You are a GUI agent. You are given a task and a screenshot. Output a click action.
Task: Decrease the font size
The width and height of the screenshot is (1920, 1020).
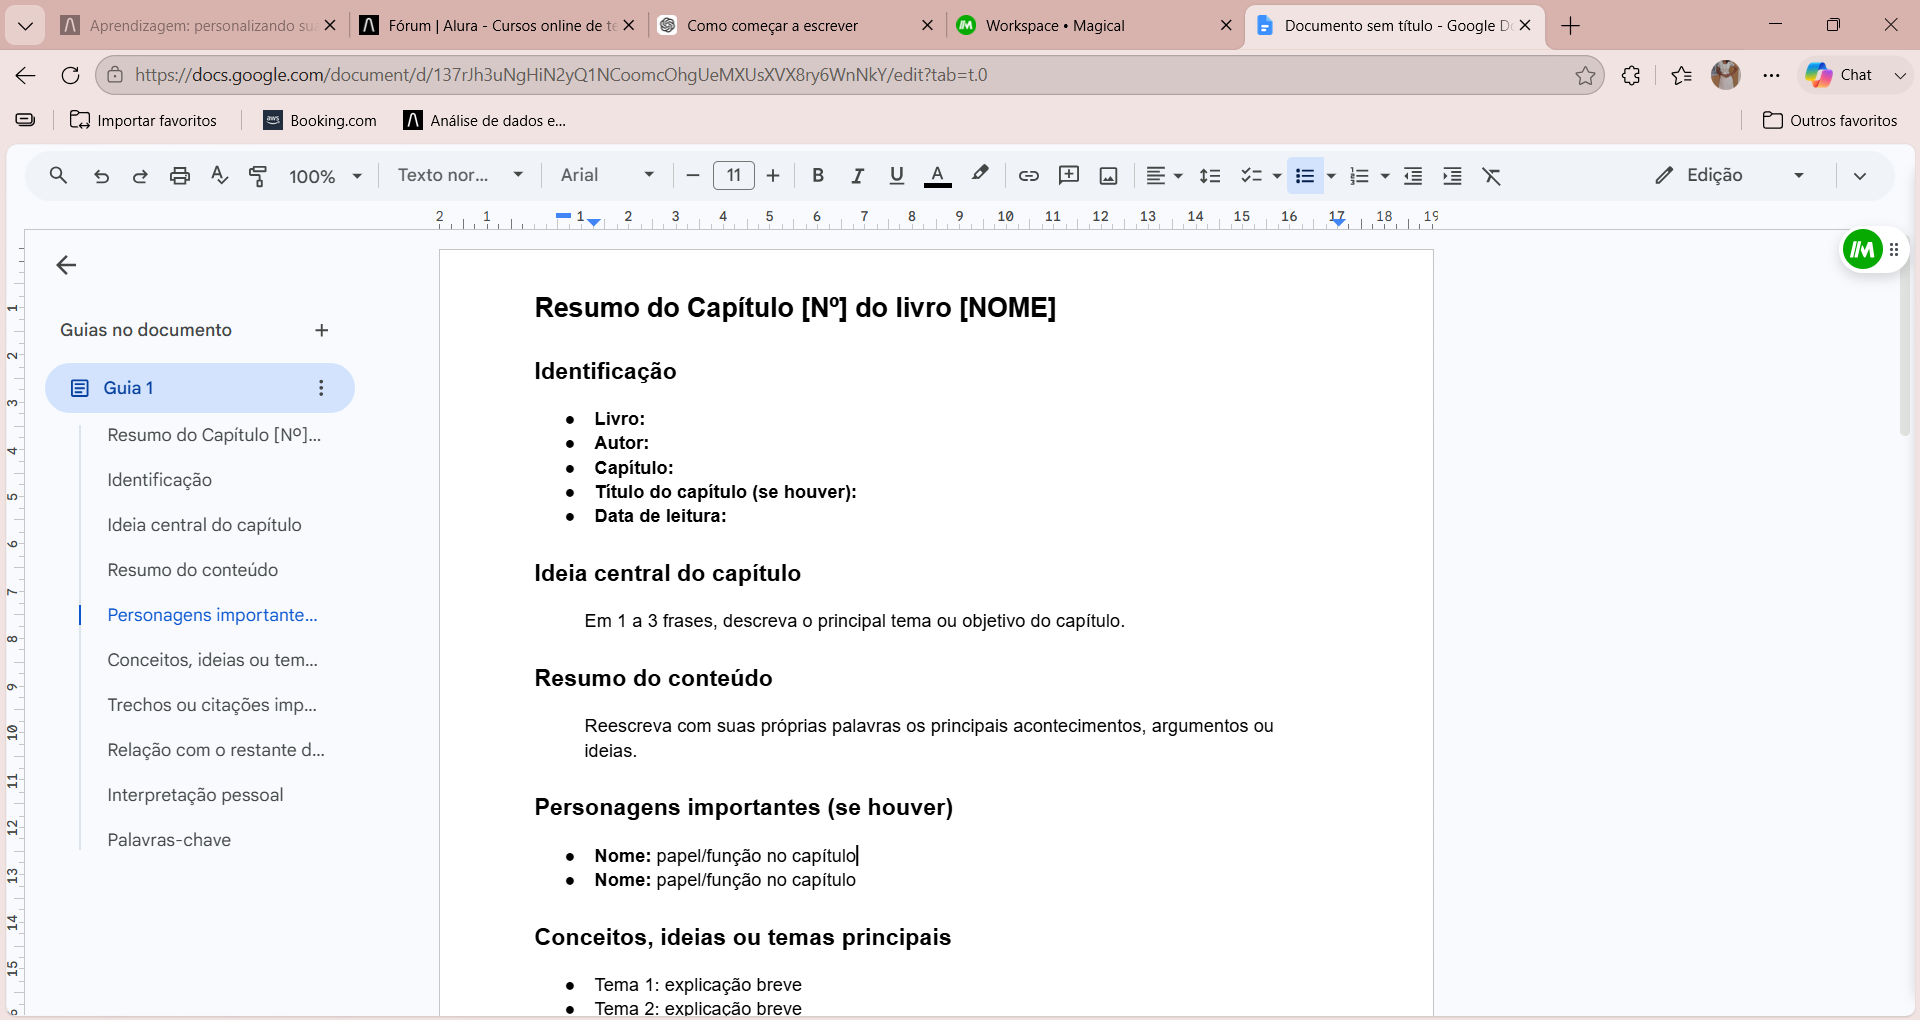[692, 176]
